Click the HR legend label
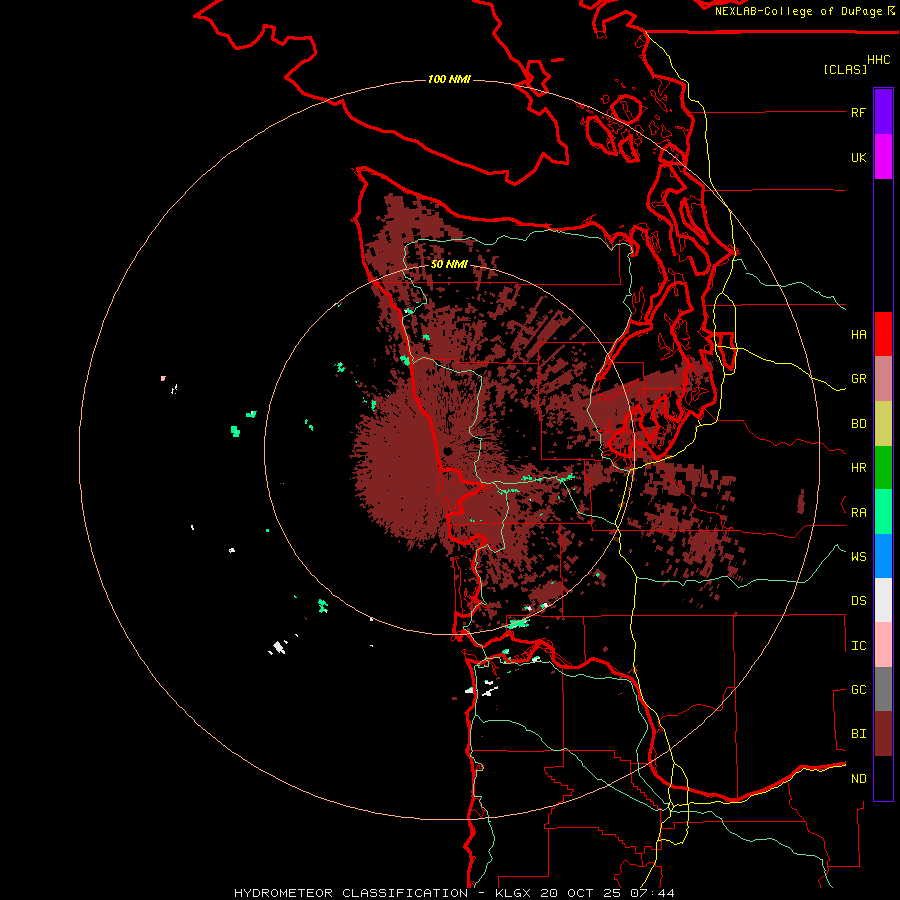 (858, 468)
